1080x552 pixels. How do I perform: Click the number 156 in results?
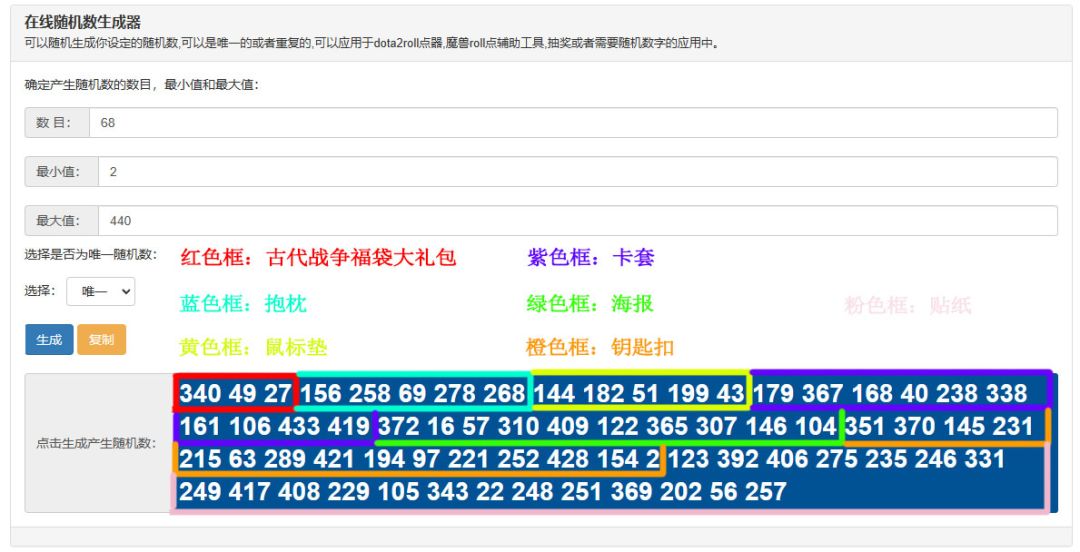(321, 393)
